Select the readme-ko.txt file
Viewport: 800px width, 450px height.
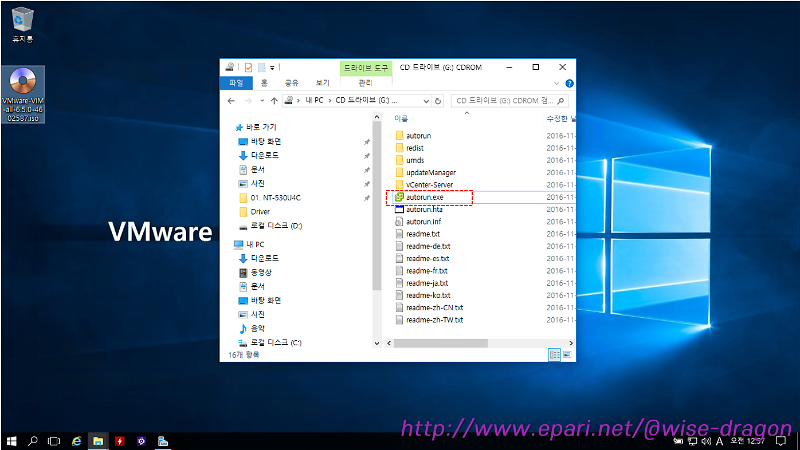(428, 295)
